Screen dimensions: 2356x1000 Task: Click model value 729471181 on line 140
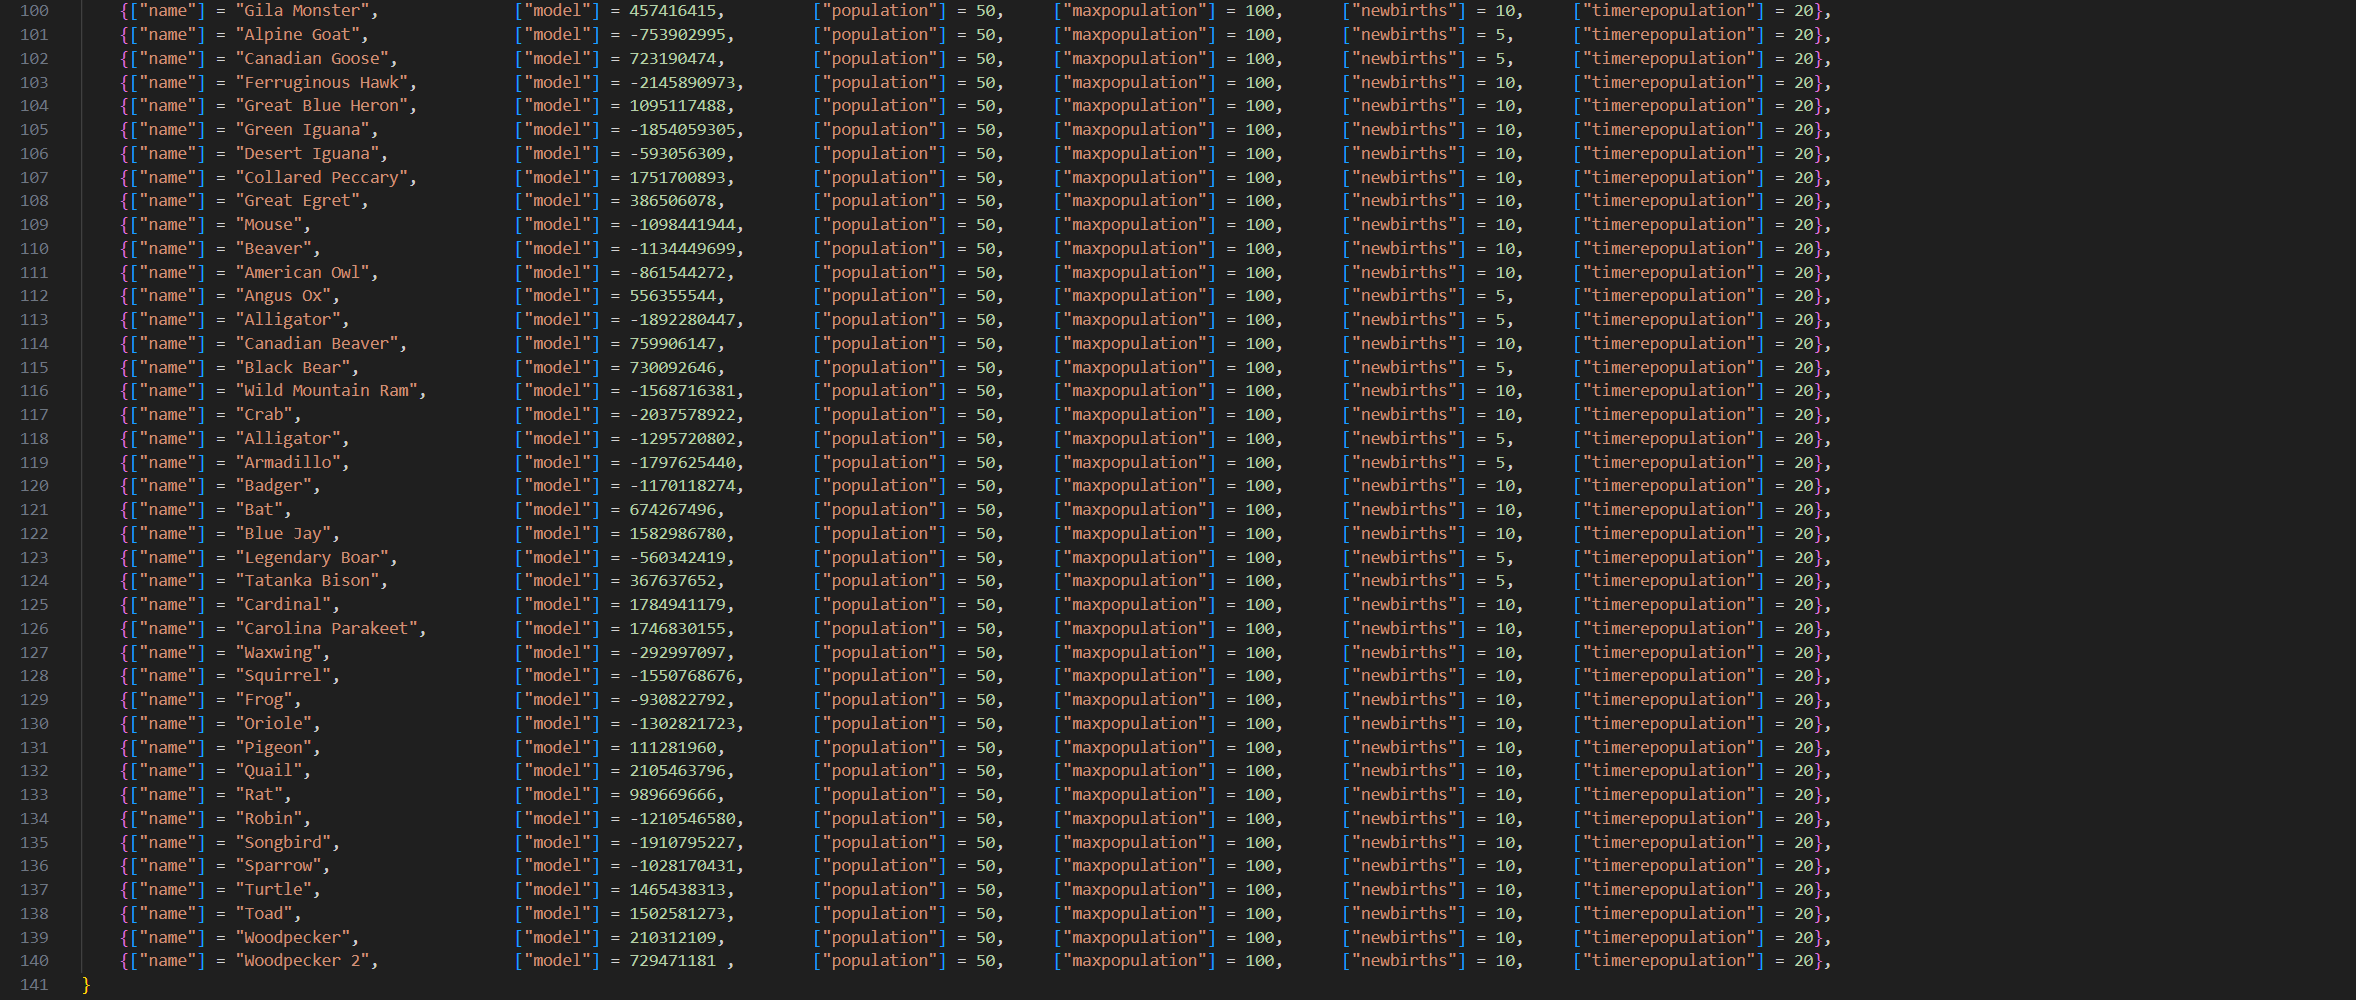(672, 961)
